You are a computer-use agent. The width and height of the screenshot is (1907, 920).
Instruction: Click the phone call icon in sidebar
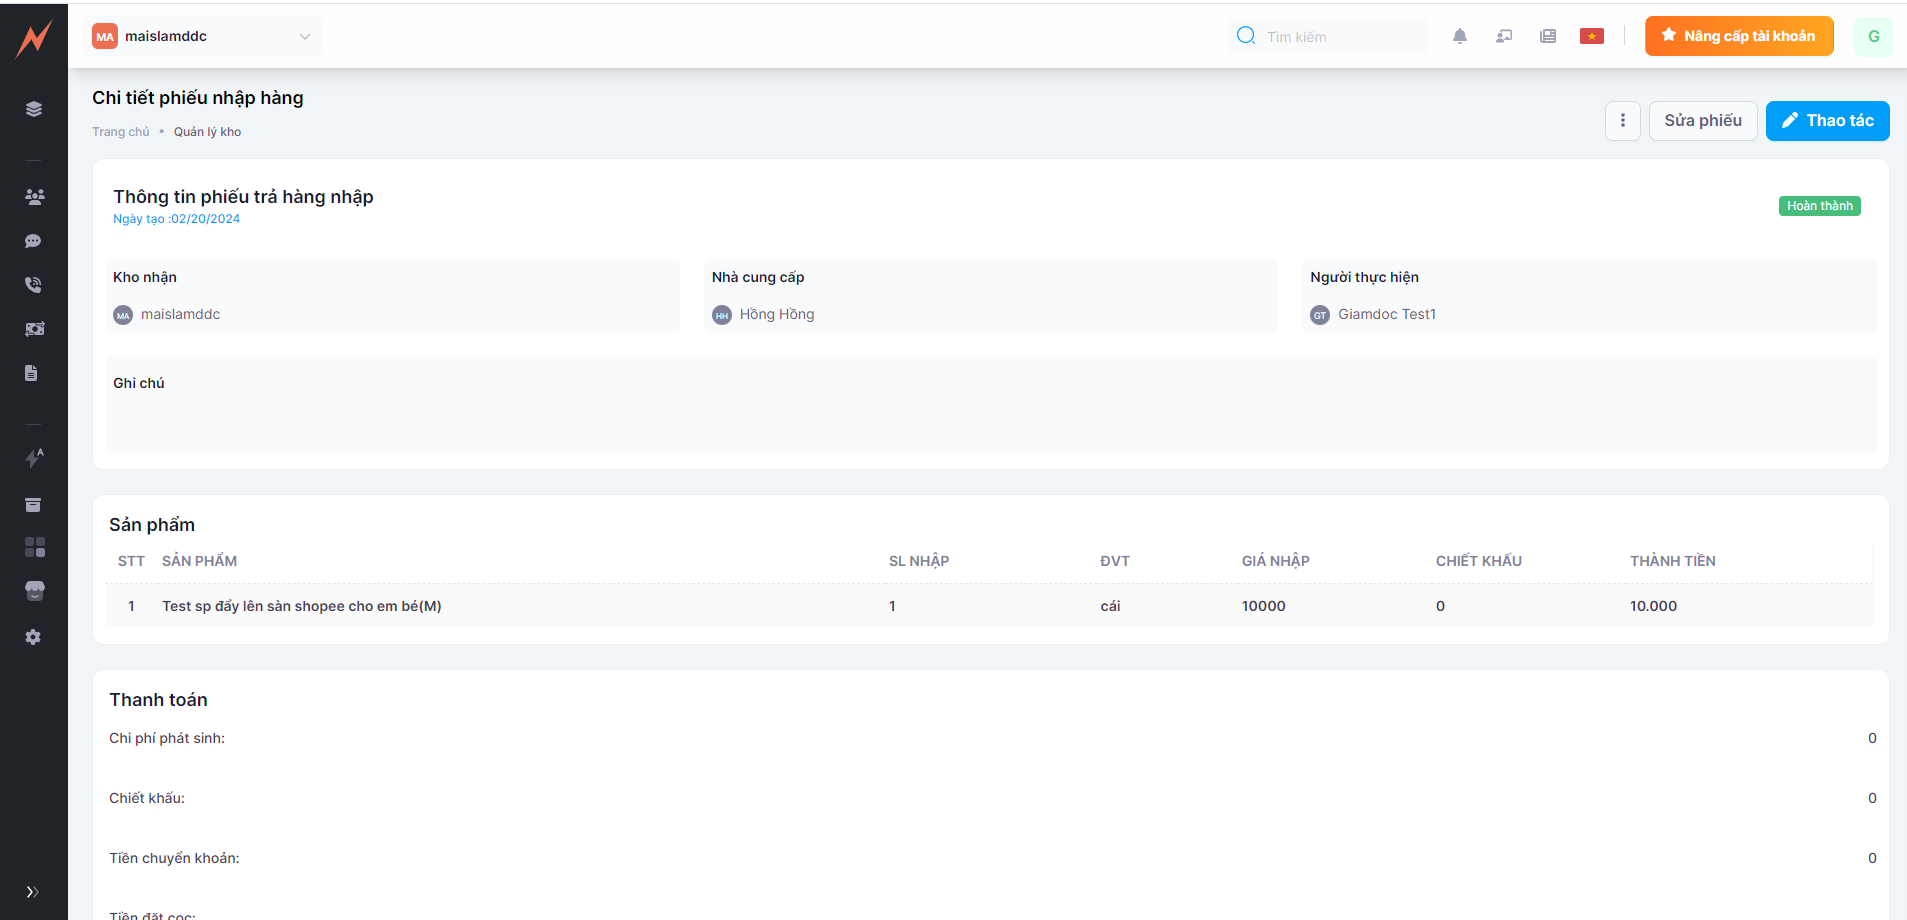click(34, 285)
